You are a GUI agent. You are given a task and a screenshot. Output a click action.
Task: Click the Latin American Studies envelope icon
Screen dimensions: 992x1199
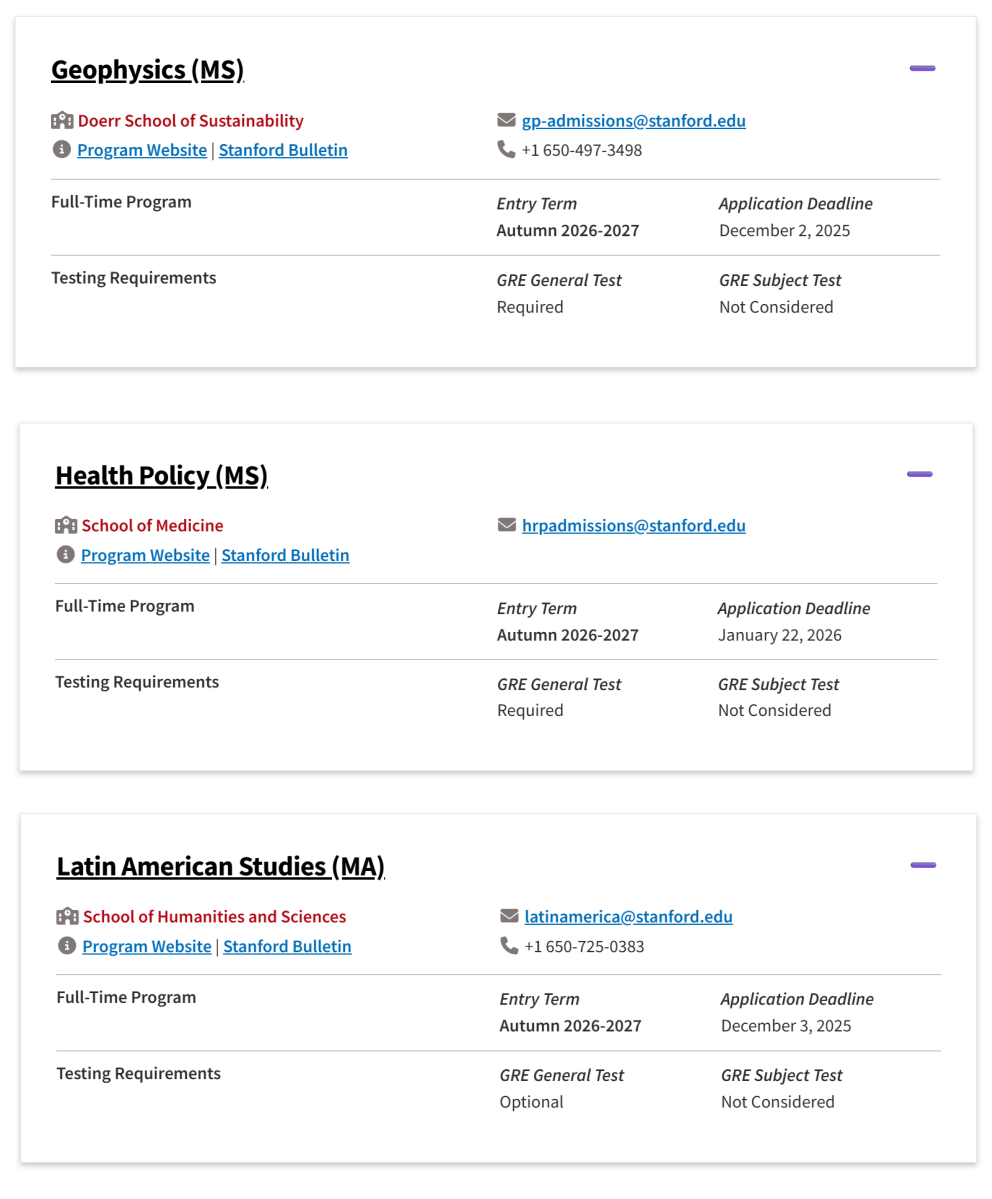(x=509, y=917)
